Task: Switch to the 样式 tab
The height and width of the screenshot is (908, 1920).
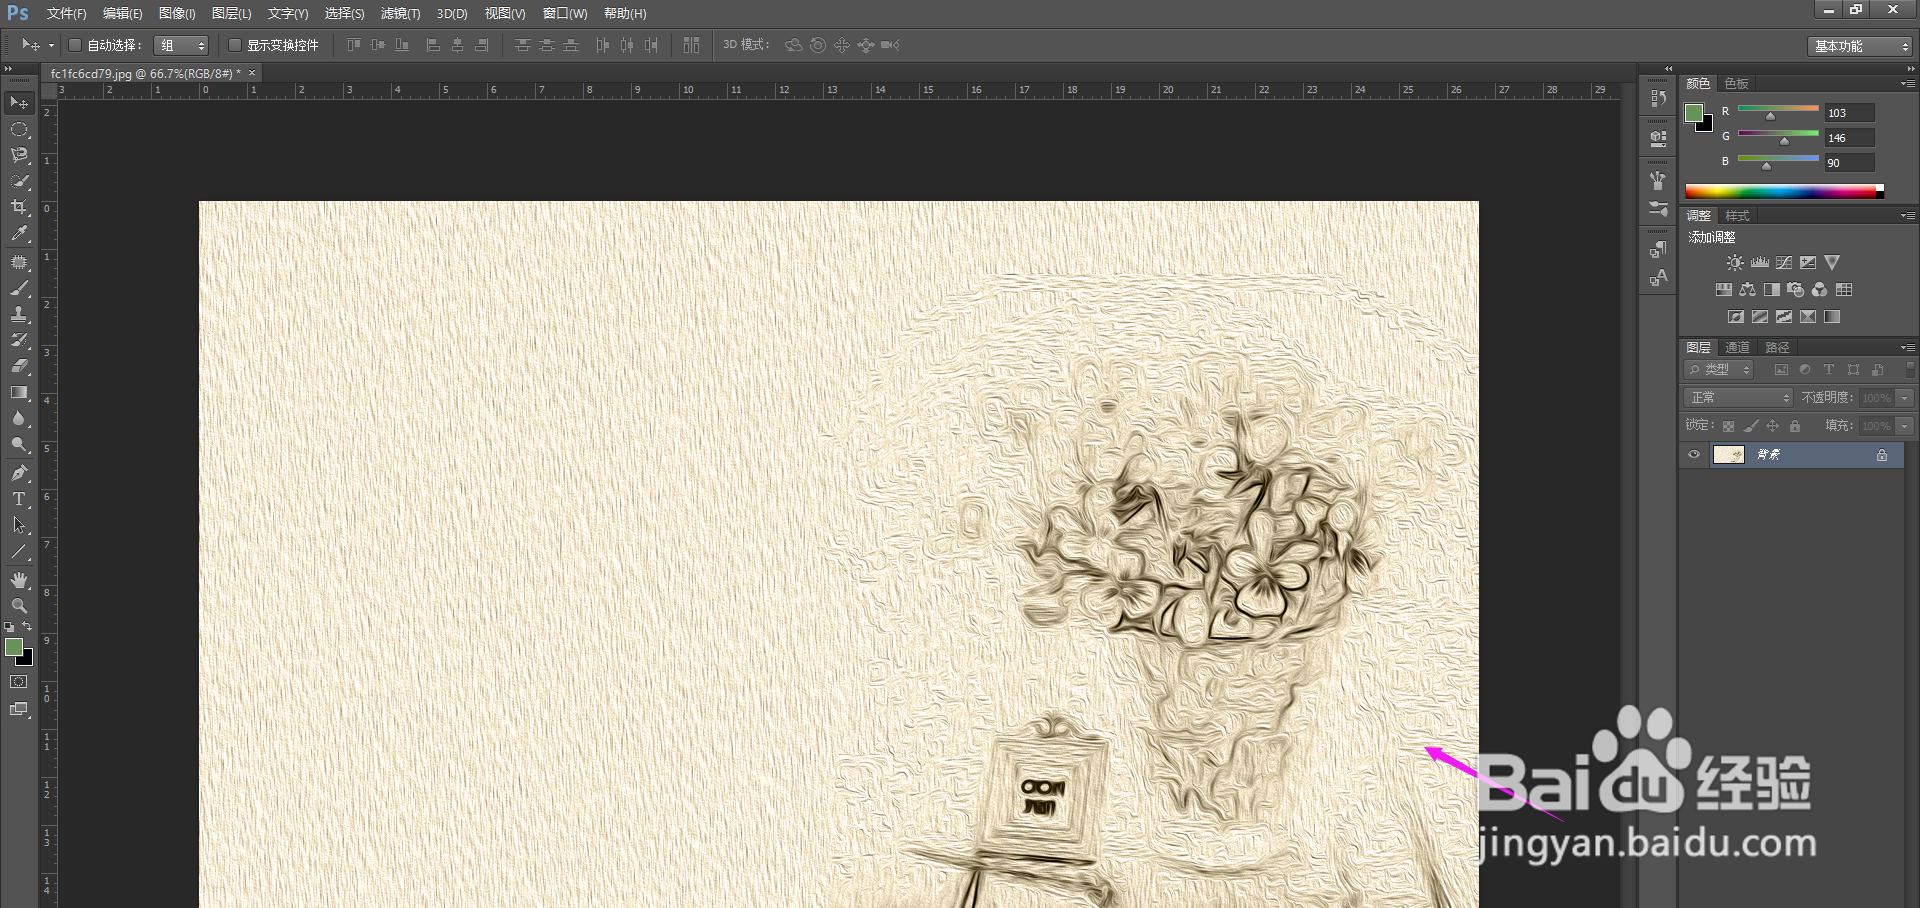Action: coord(1738,216)
